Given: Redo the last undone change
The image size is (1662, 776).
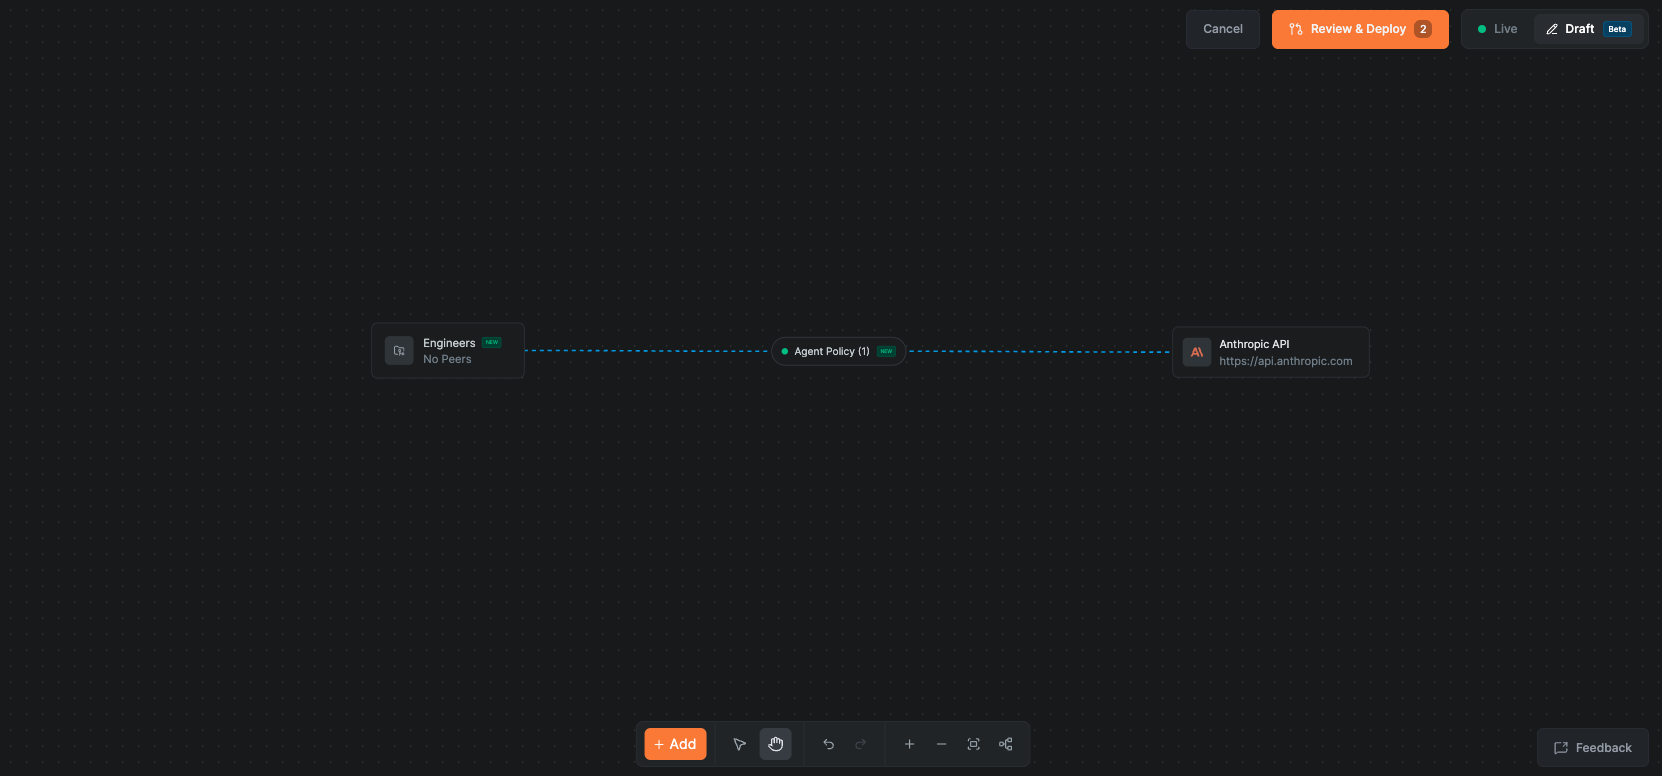Looking at the screenshot, I should (x=860, y=744).
